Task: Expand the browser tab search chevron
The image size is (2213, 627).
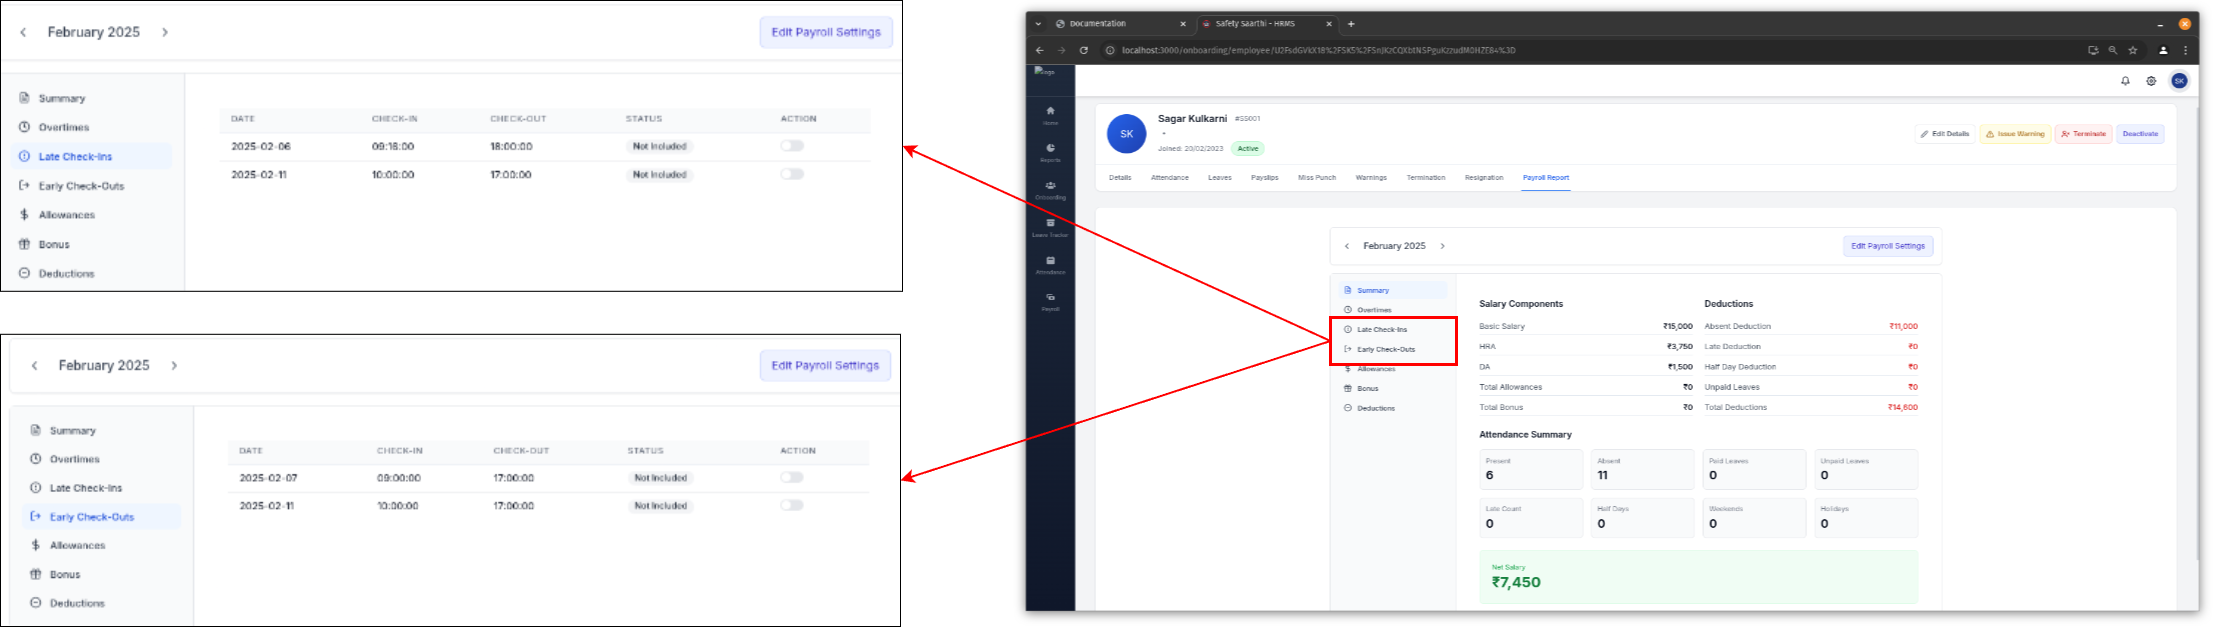Action: 1039,24
